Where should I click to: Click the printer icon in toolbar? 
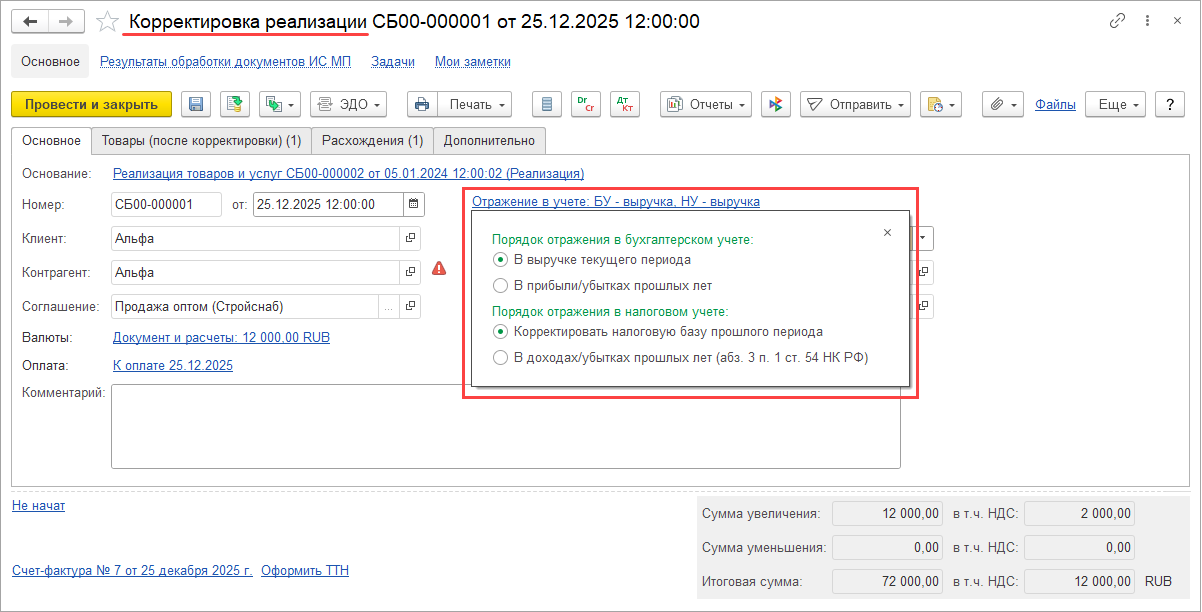422,104
